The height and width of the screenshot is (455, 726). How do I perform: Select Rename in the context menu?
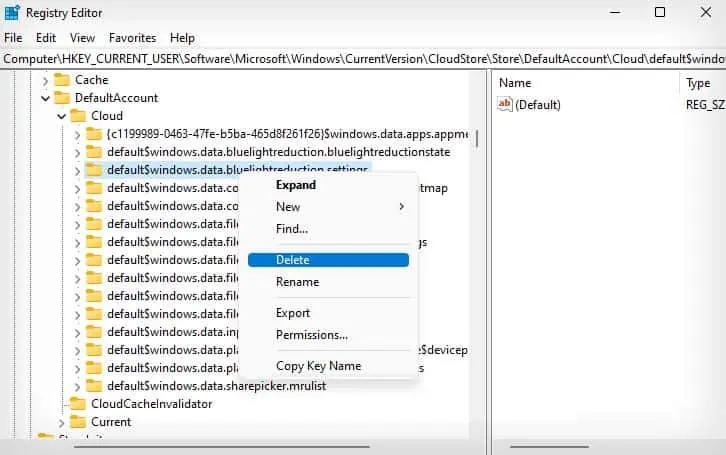tap(328, 282)
